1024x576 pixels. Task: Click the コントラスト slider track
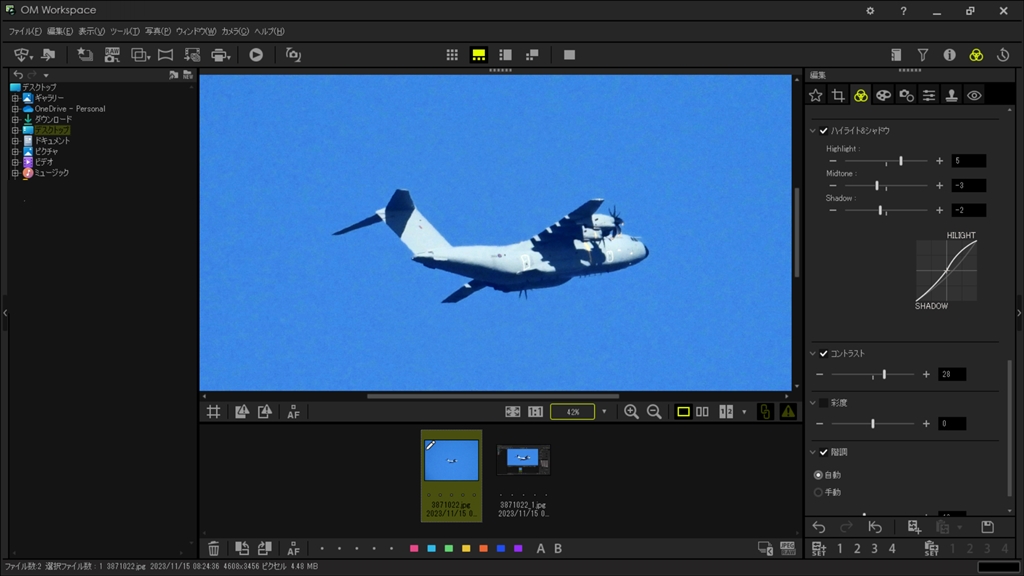[x=872, y=374]
